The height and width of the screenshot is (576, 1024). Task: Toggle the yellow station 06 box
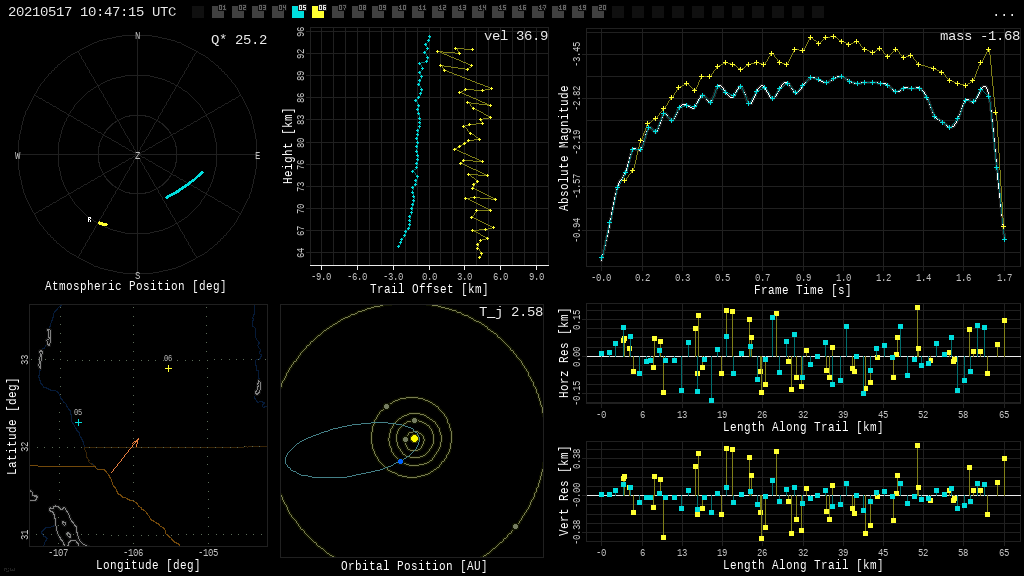[318, 12]
